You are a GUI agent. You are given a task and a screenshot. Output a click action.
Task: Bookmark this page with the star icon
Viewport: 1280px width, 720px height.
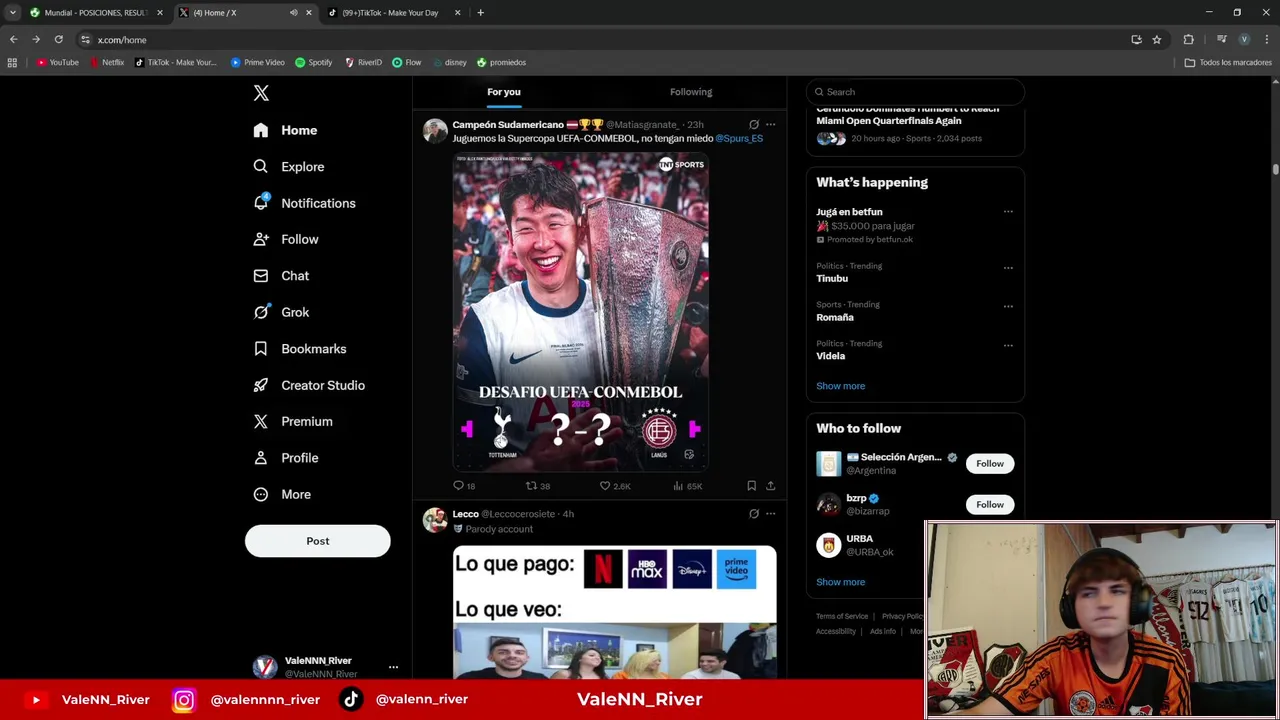coord(1157,40)
